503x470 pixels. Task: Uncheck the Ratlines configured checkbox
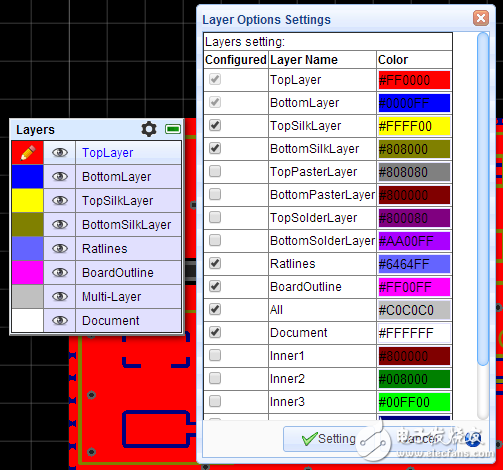pyautogui.click(x=215, y=263)
